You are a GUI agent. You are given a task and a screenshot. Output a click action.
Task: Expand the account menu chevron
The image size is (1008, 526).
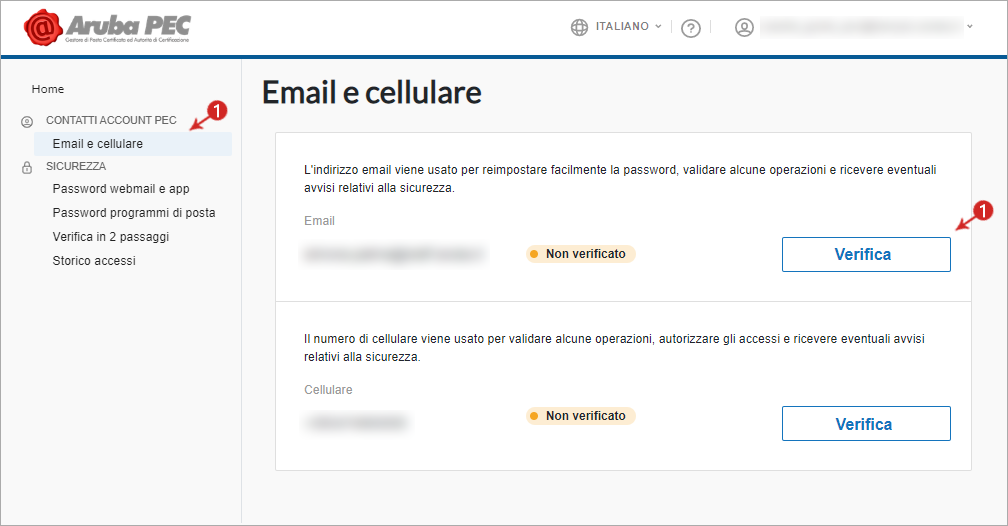click(969, 27)
